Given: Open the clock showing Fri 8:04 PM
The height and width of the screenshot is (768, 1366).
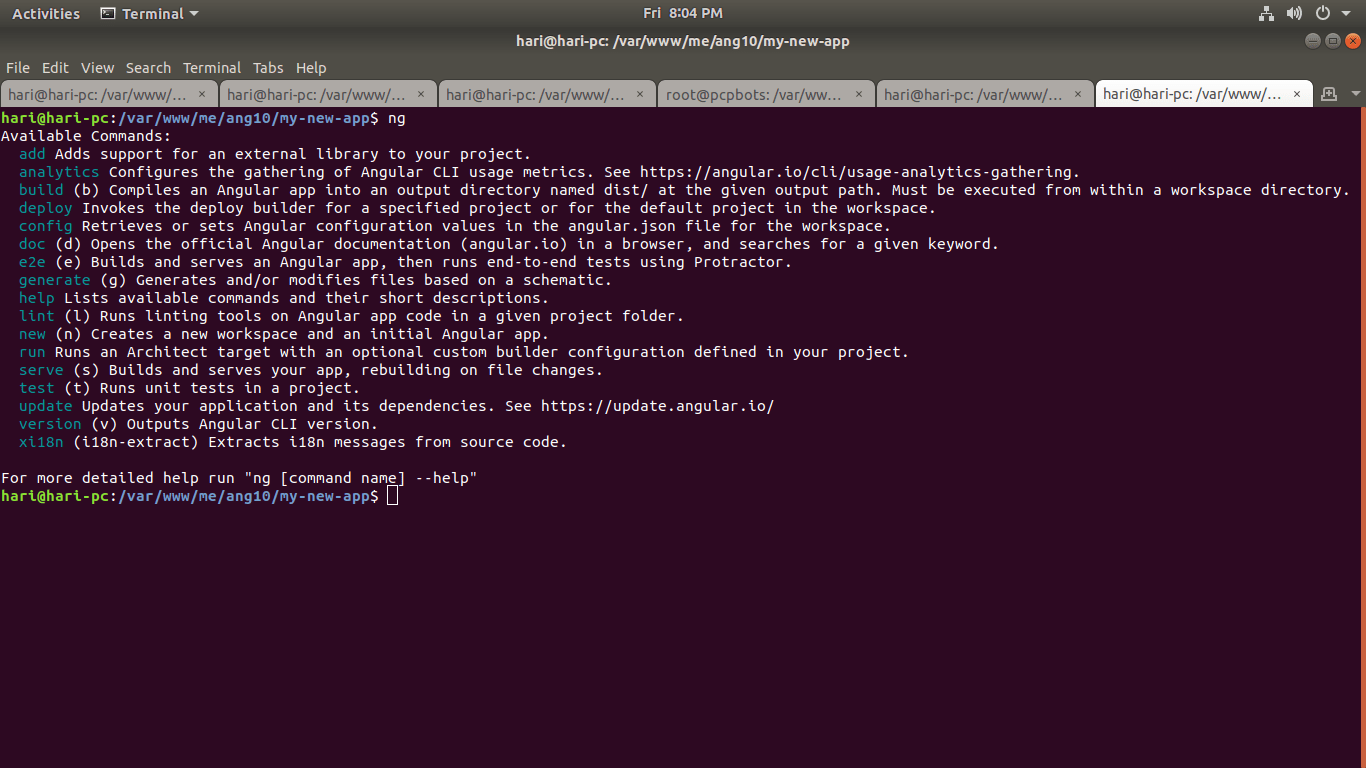Looking at the screenshot, I should point(683,14).
